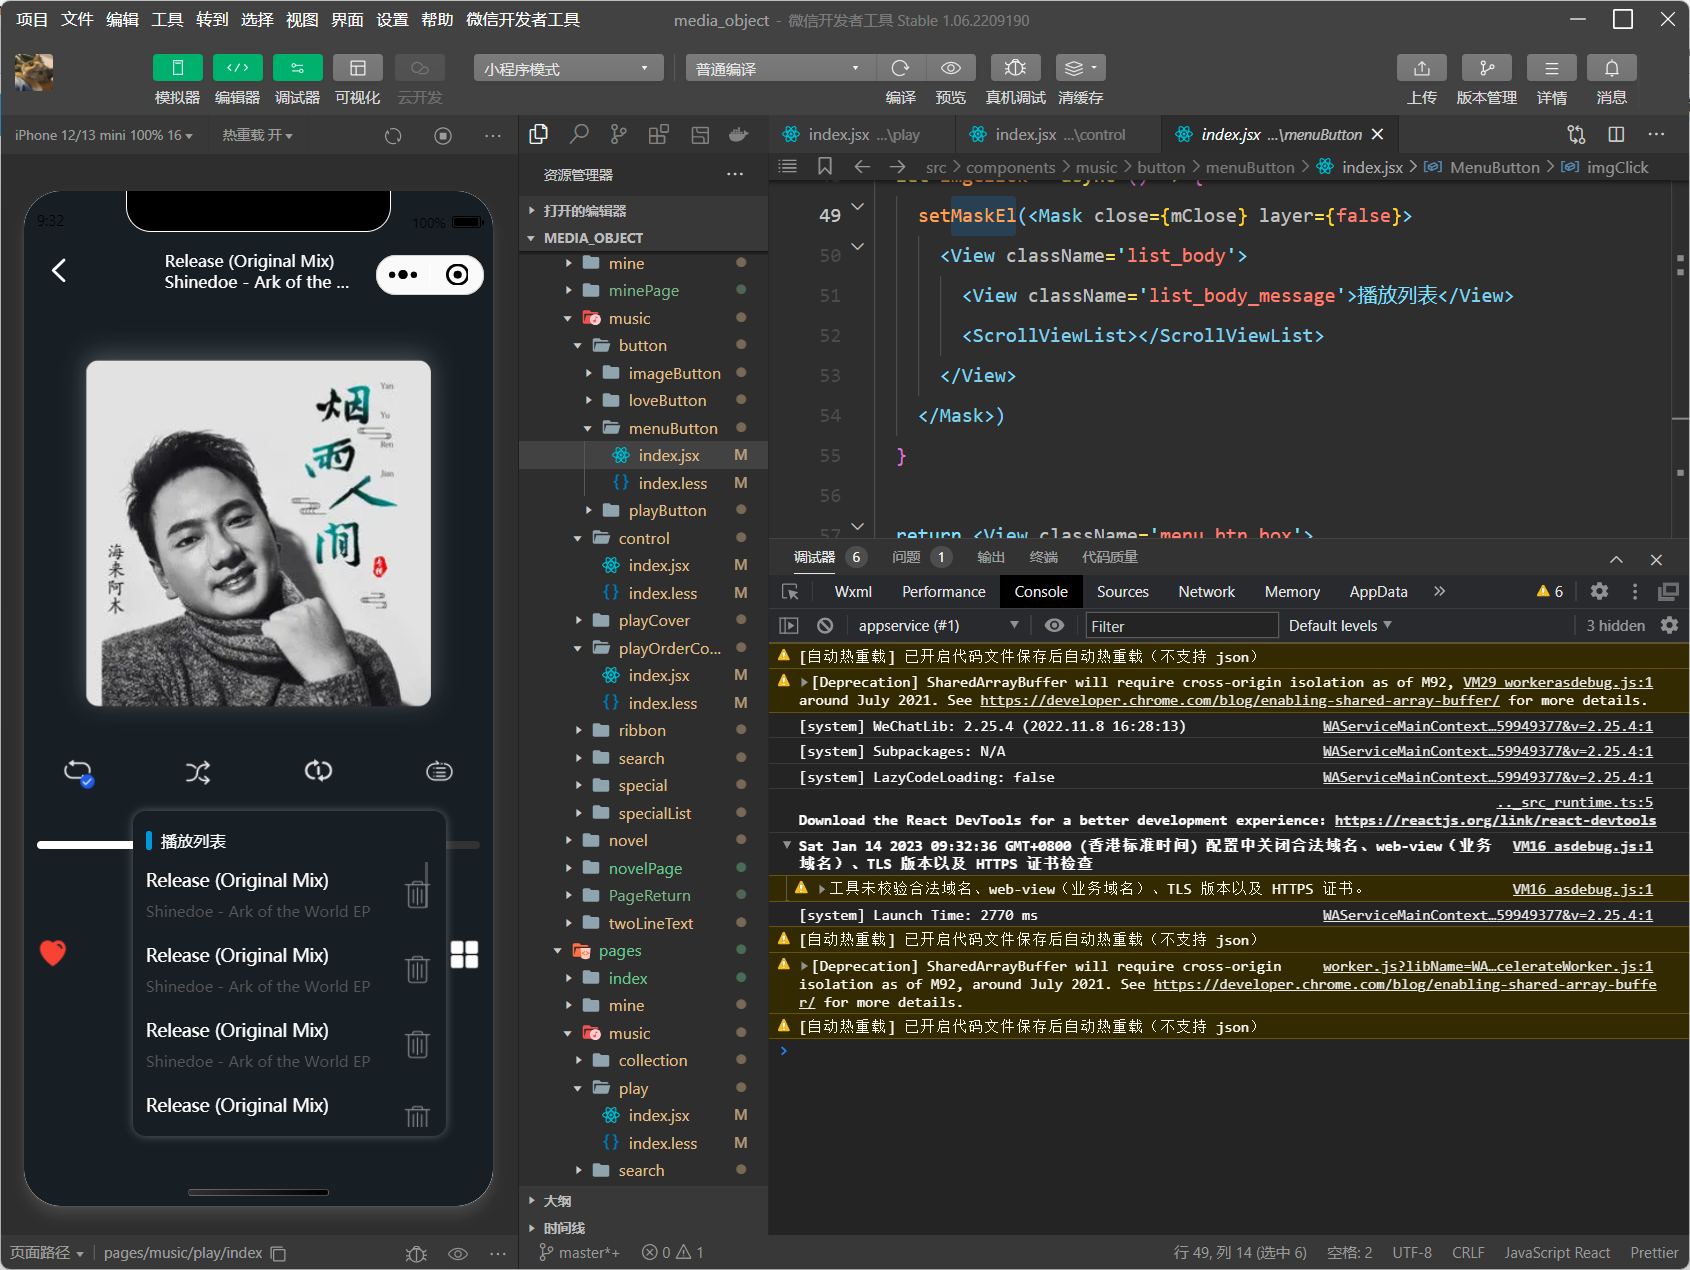Viewport: 1690px width, 1270px height.
Task: Click the playback progress bar
Action: pos(258,845)
